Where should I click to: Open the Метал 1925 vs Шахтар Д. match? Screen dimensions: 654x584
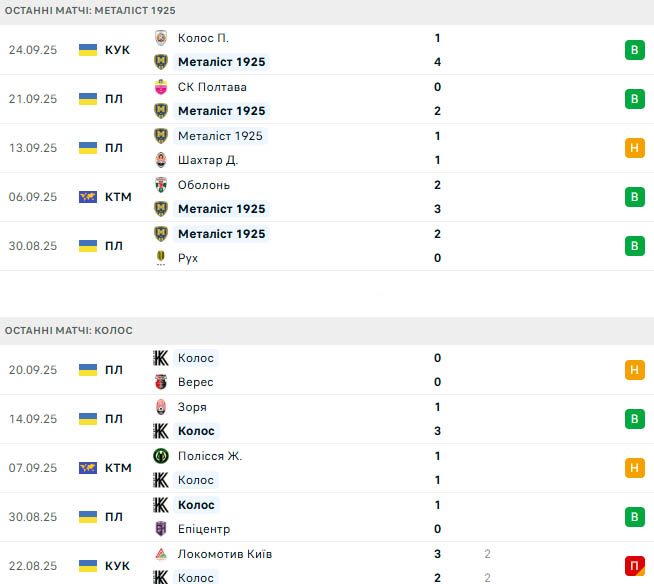coord(300,148)
